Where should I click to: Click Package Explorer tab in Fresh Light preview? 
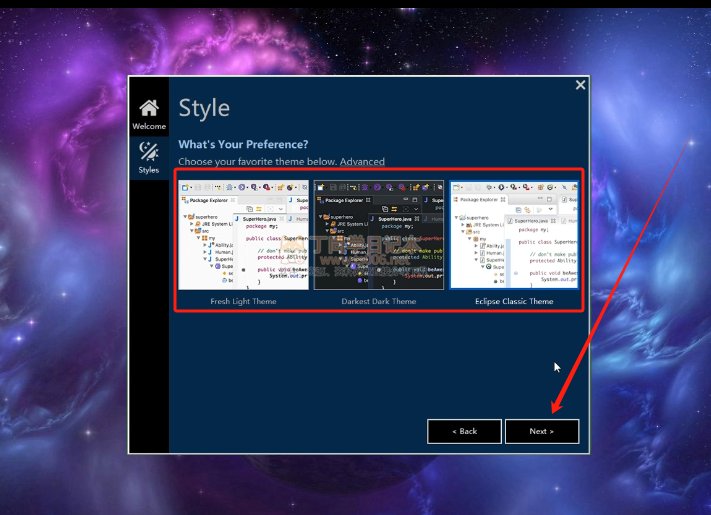[x=207, y=203]
